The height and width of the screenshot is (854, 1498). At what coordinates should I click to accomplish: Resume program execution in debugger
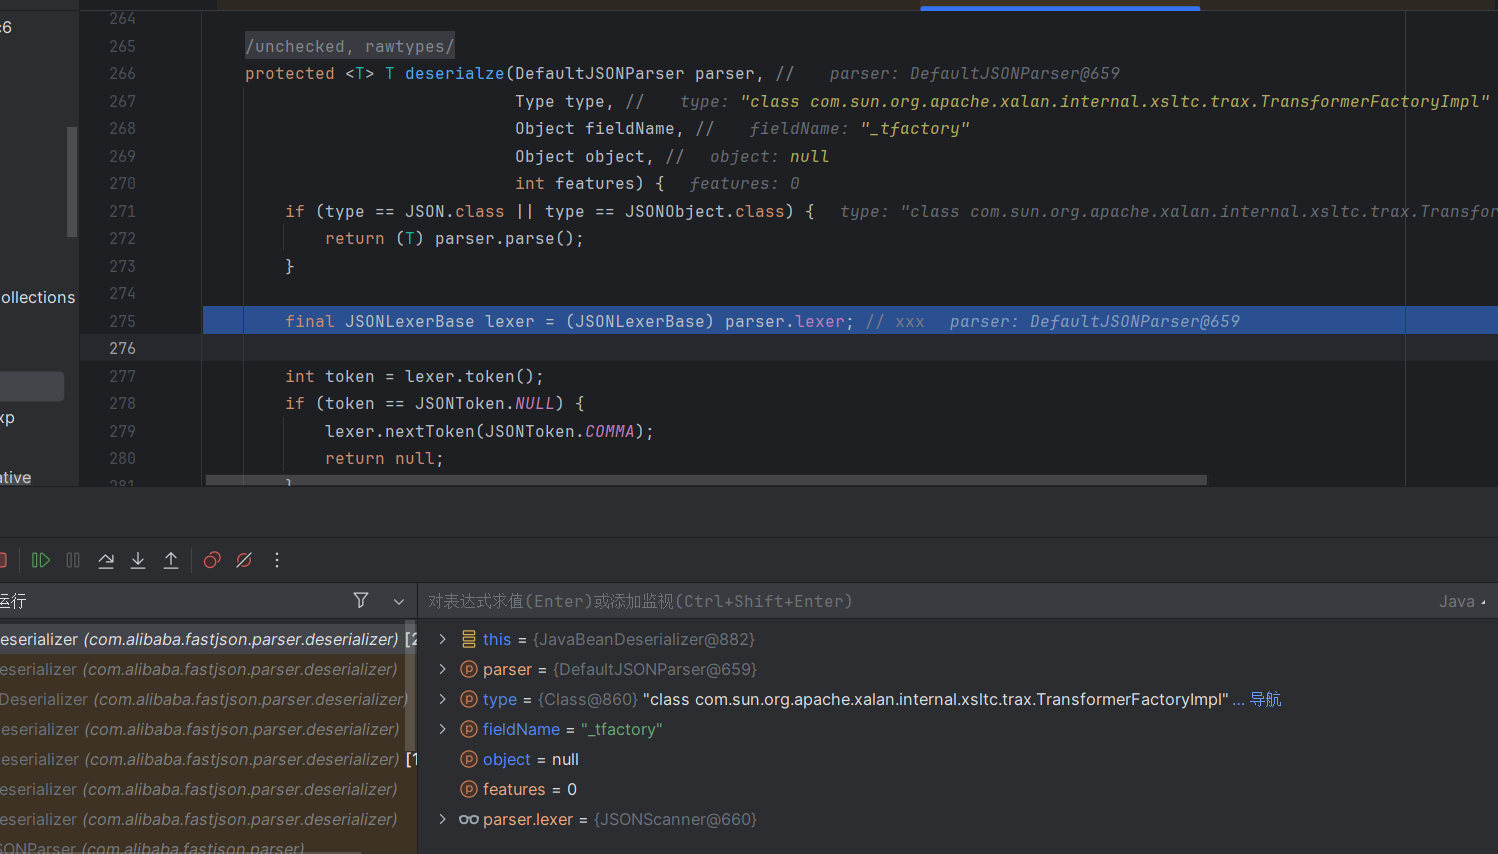[x=41, y=560]
